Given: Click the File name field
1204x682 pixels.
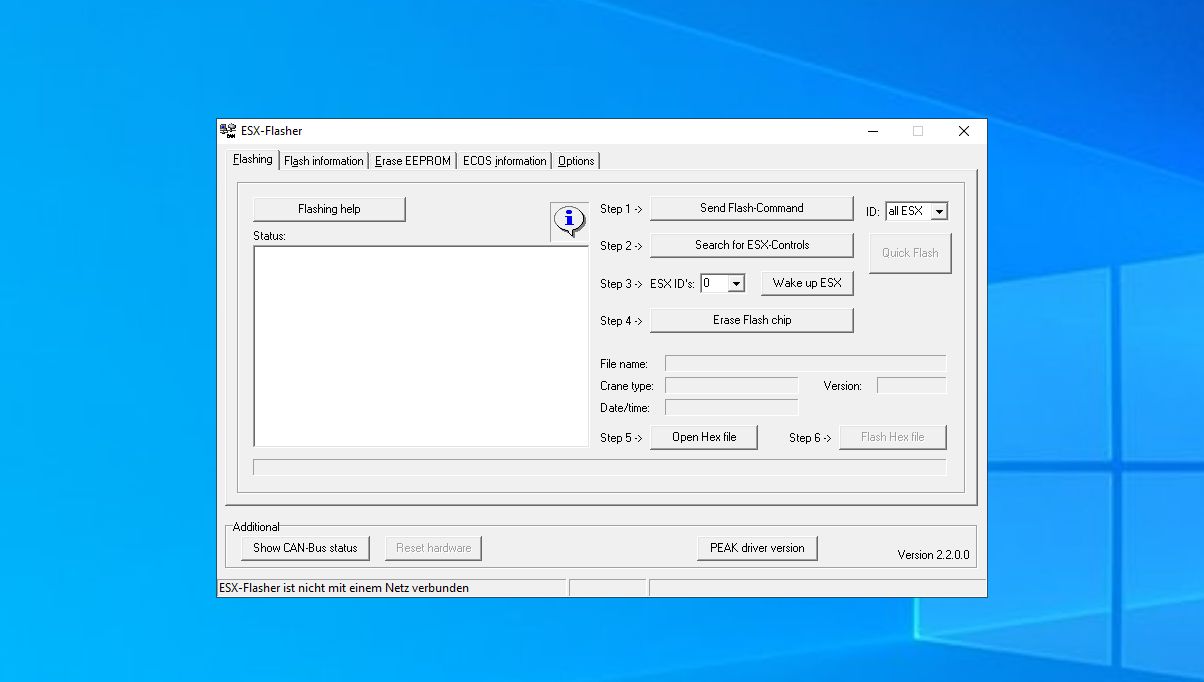Looking at the screenshot, I should (805, 364).
